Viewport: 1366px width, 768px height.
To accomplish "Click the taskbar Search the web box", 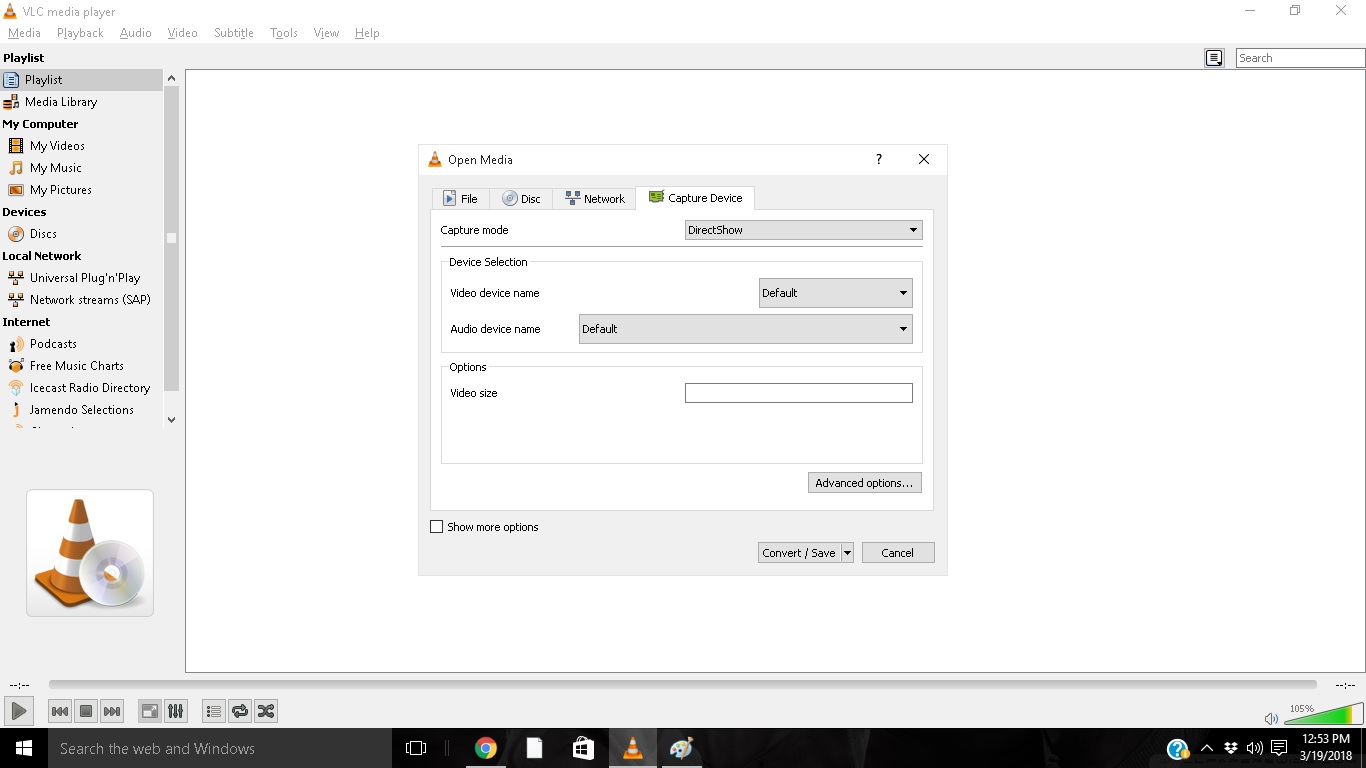I will (x=220, y=748).
